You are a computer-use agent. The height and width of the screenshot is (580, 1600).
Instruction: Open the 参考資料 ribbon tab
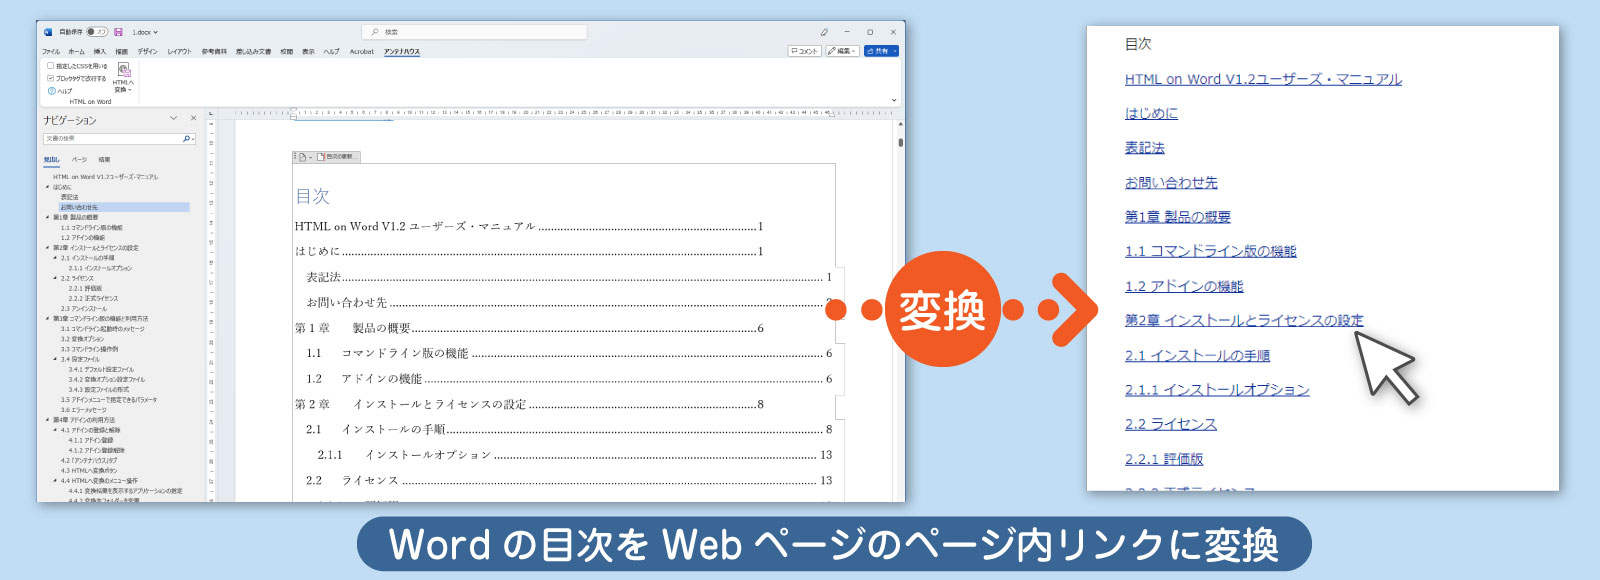(x=214, y=51)
